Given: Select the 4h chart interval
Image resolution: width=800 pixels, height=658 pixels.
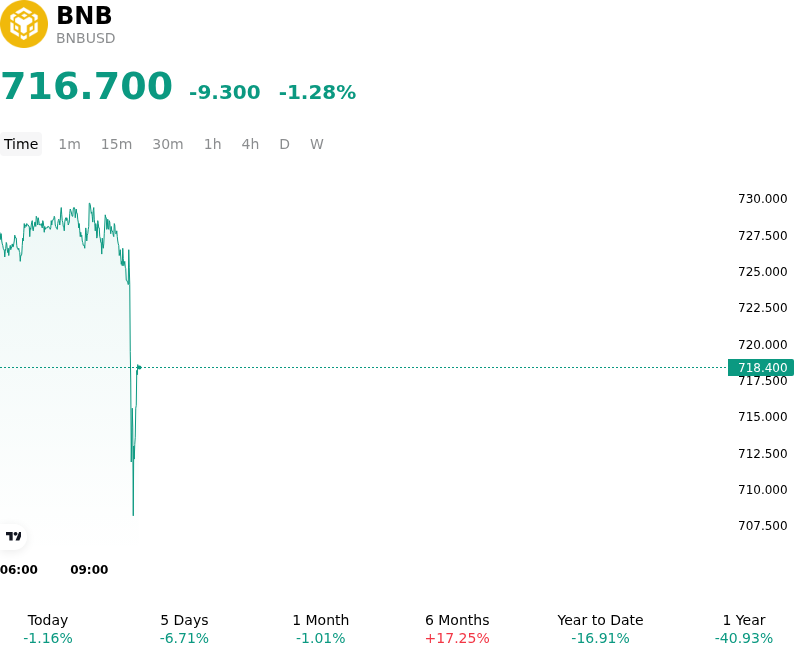Looking at the screenshot, I should [x=250, y=144].
